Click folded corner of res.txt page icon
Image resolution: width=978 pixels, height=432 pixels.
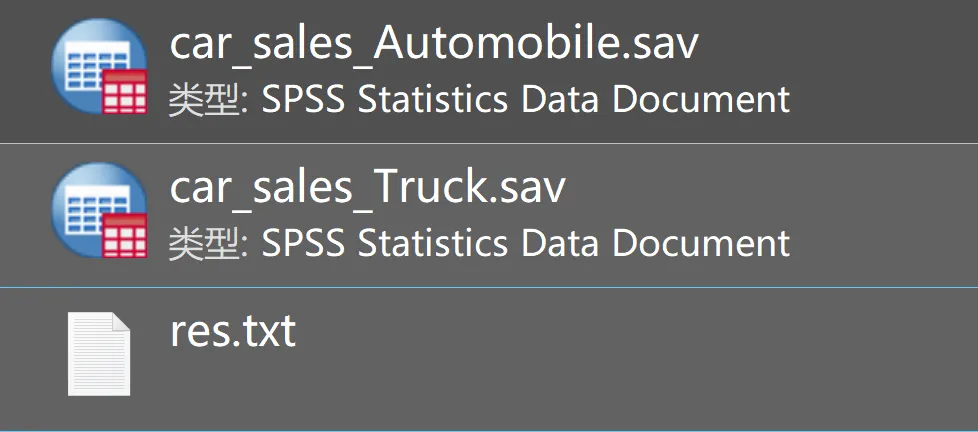click(120, 323)
